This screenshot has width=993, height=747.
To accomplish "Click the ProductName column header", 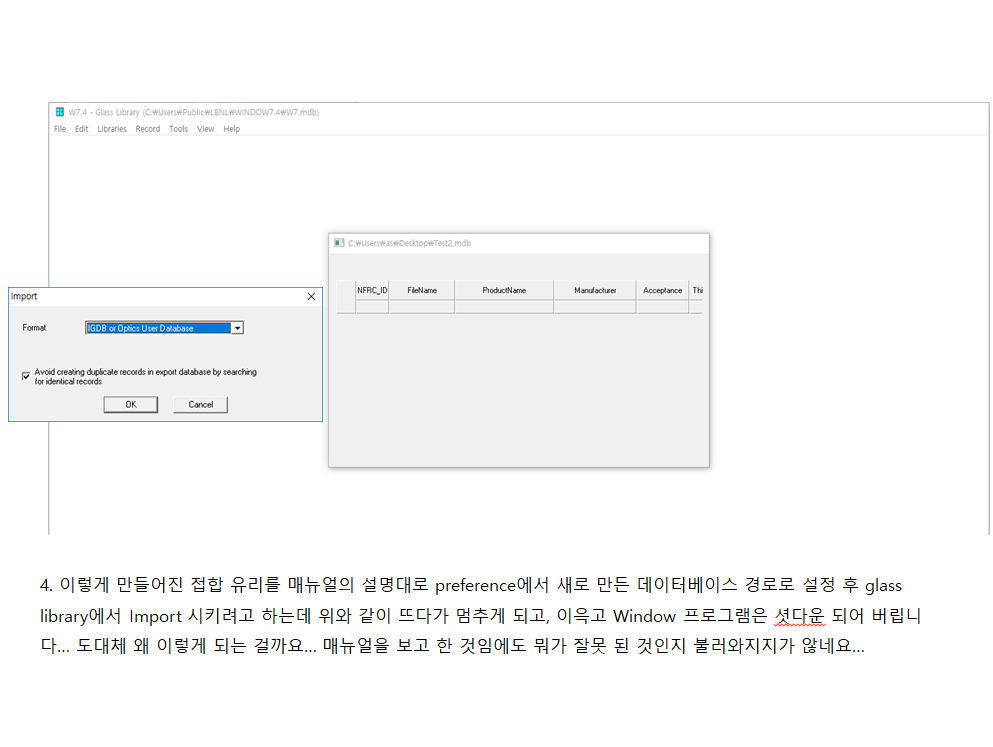I will (x=504, y=290).
